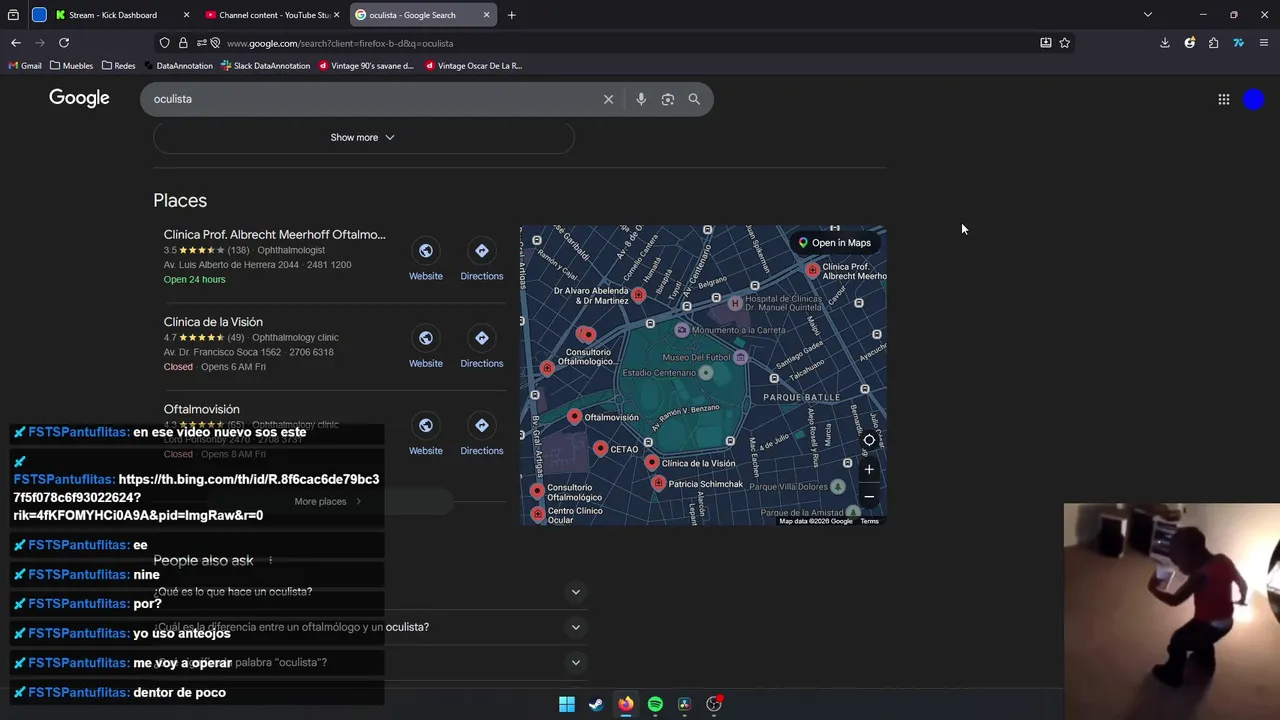Image resolution: width=1280 pixels, height=720 pixels.
Task: Open the Google apps grid
Action: click(1223, 99)
